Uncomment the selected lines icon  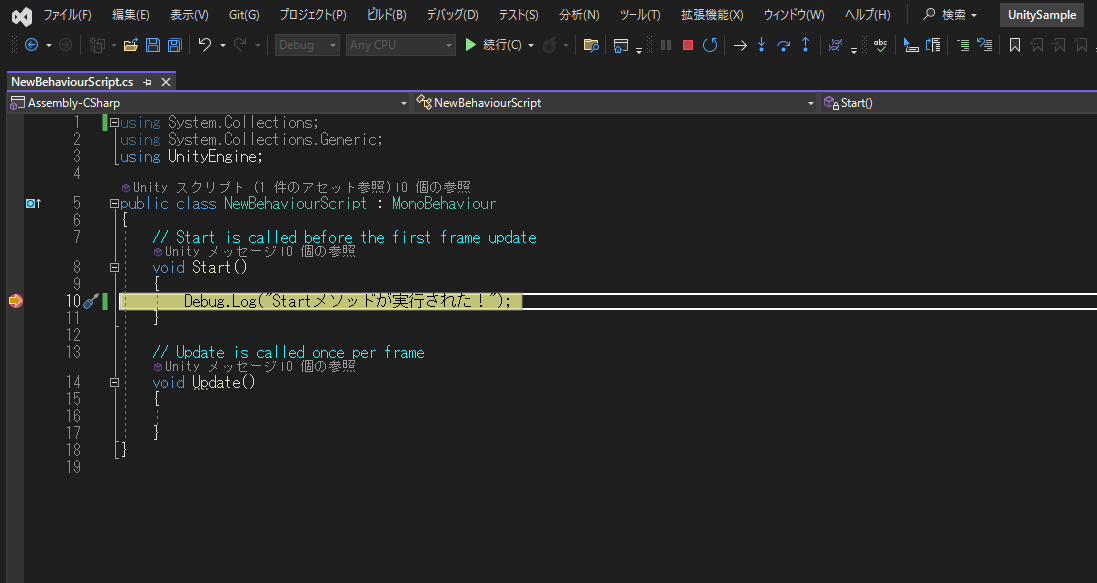(x=984, y=45)
